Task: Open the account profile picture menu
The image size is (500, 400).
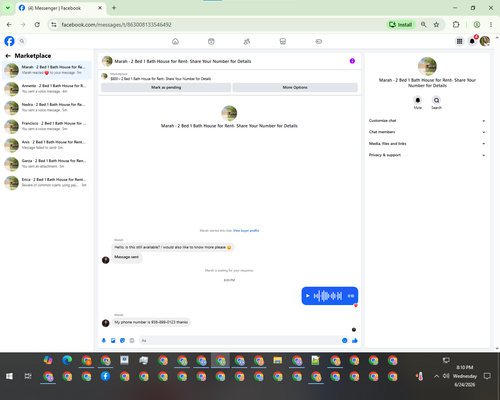Action: click(485, 41)
